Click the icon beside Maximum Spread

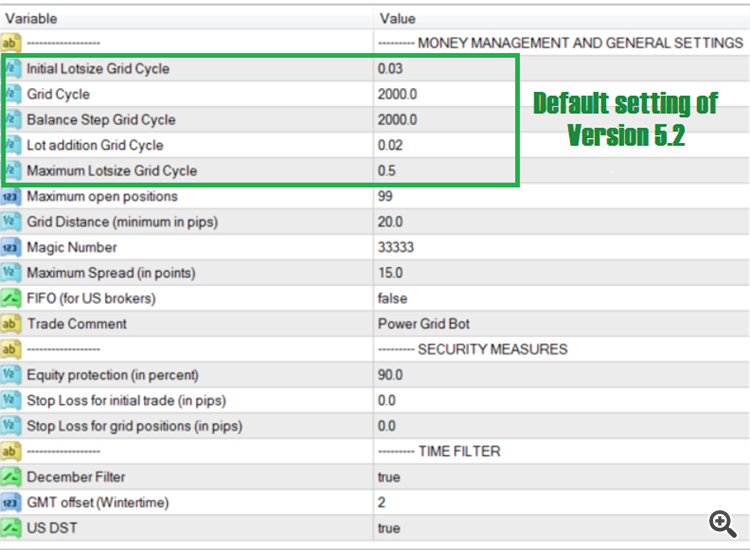11,273
